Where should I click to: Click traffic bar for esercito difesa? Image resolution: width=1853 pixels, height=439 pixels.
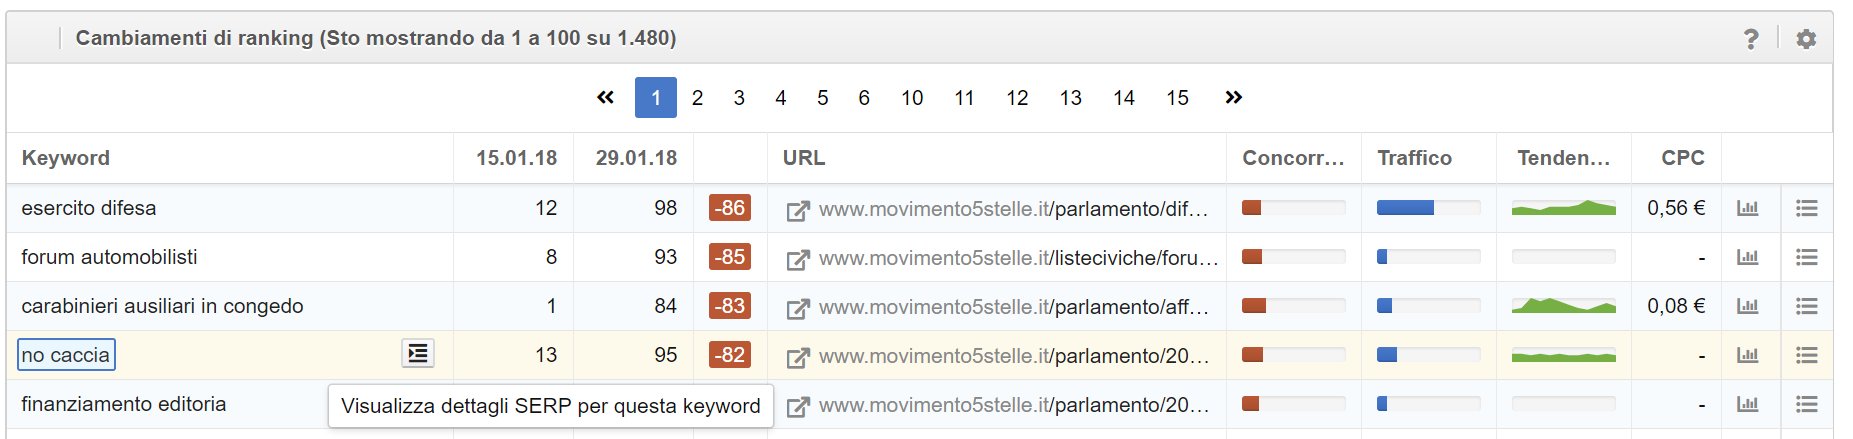pos(1428,208)
